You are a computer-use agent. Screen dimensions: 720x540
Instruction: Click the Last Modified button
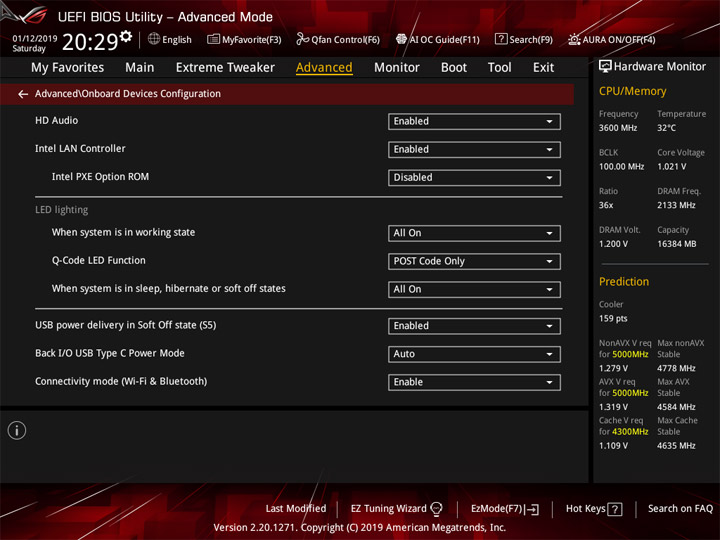click(x=296, y=509)
